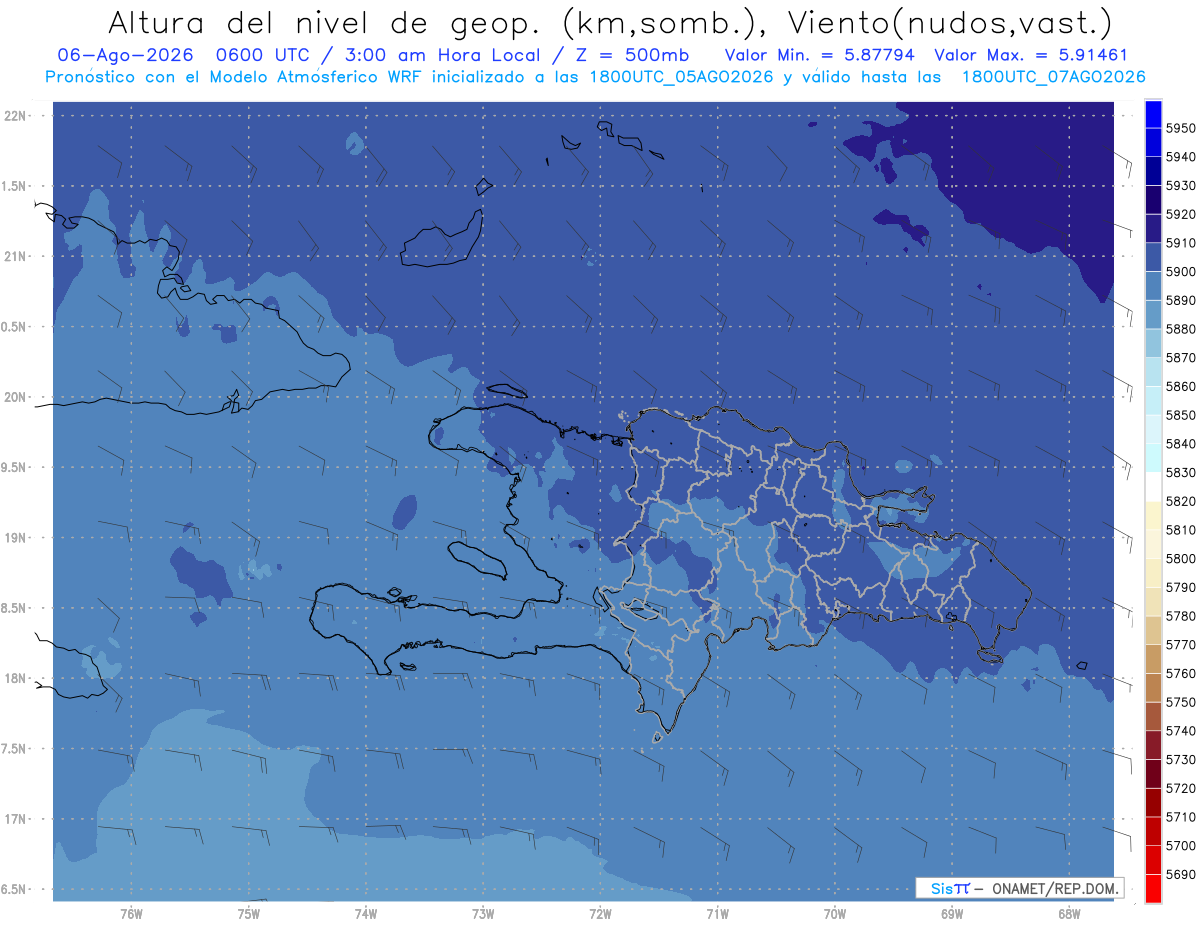This screenshot has height=927, width=1200.
Task: Click the '22N' latitude label
Action: (15, 116)
